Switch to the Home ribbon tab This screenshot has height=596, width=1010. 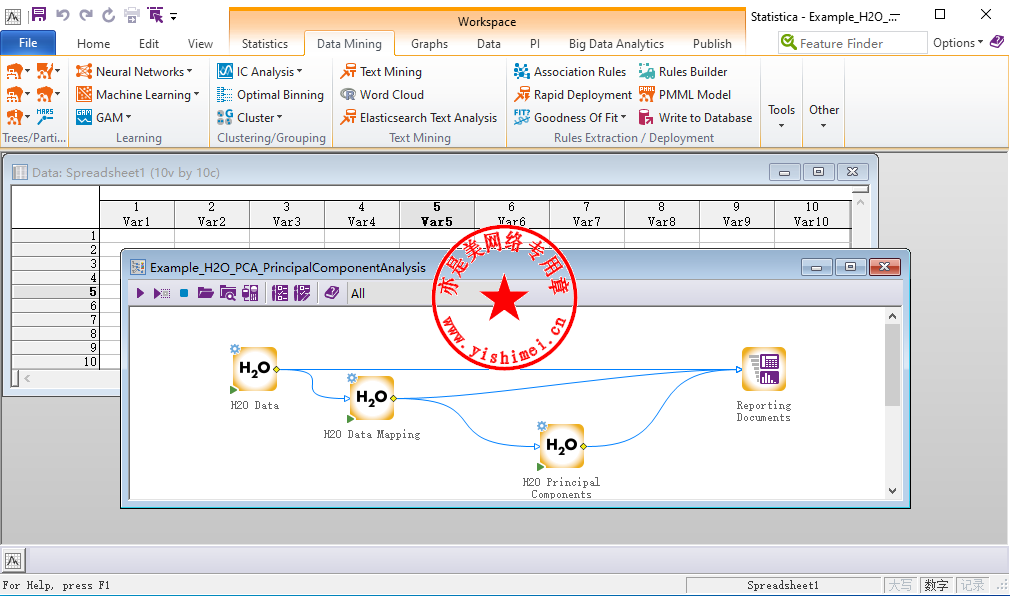(x=93, y=44)
